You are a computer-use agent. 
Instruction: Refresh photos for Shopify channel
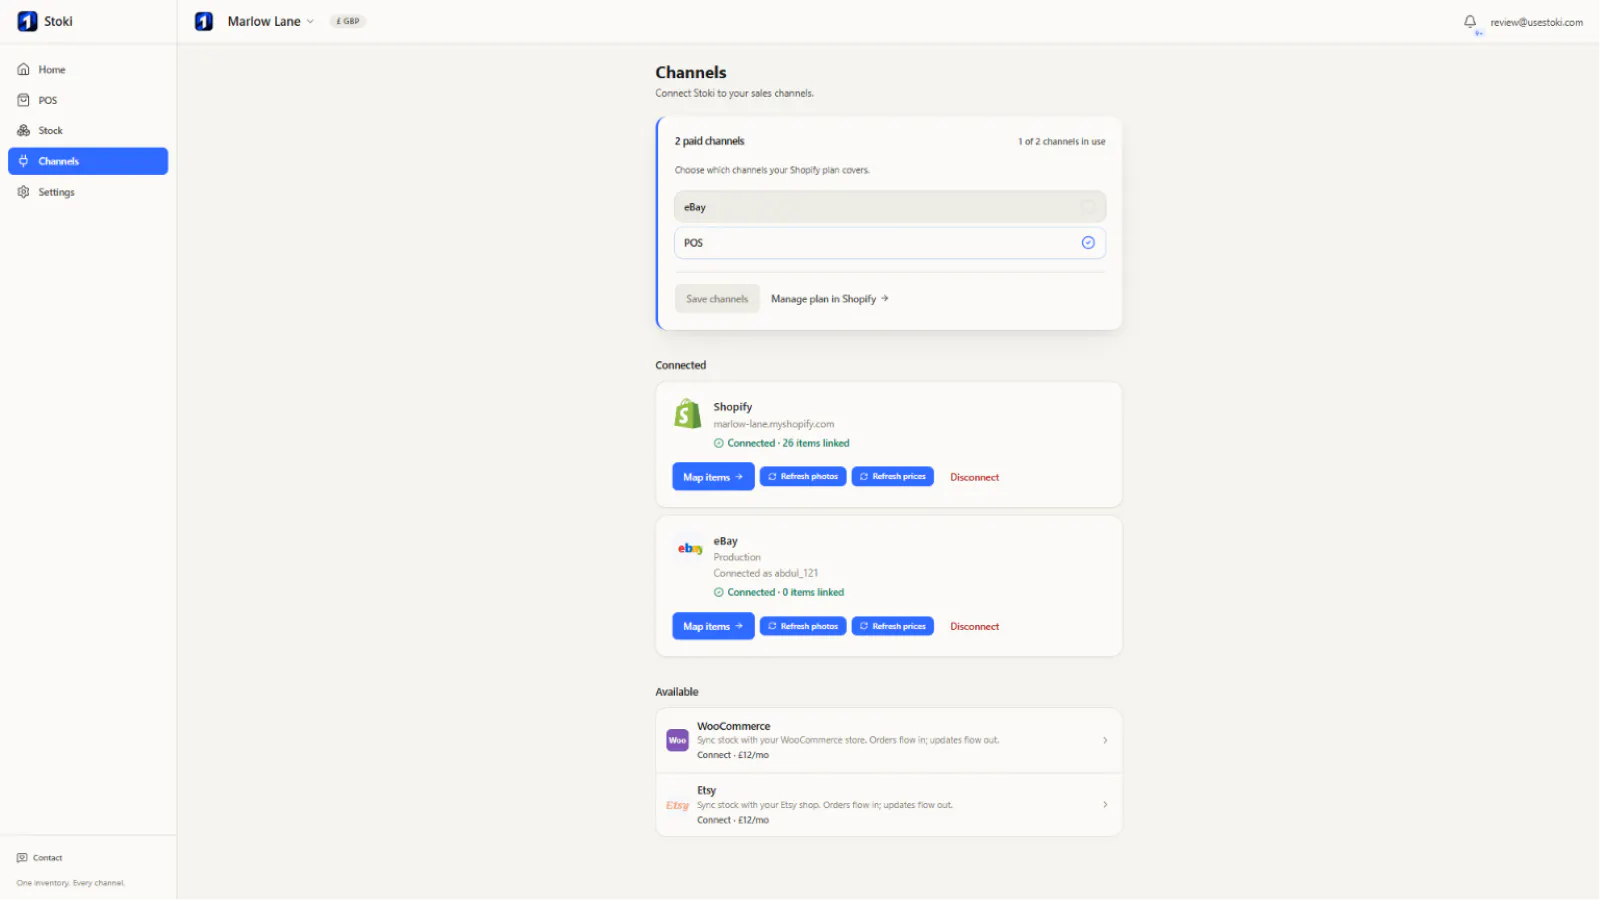point(803,477)
